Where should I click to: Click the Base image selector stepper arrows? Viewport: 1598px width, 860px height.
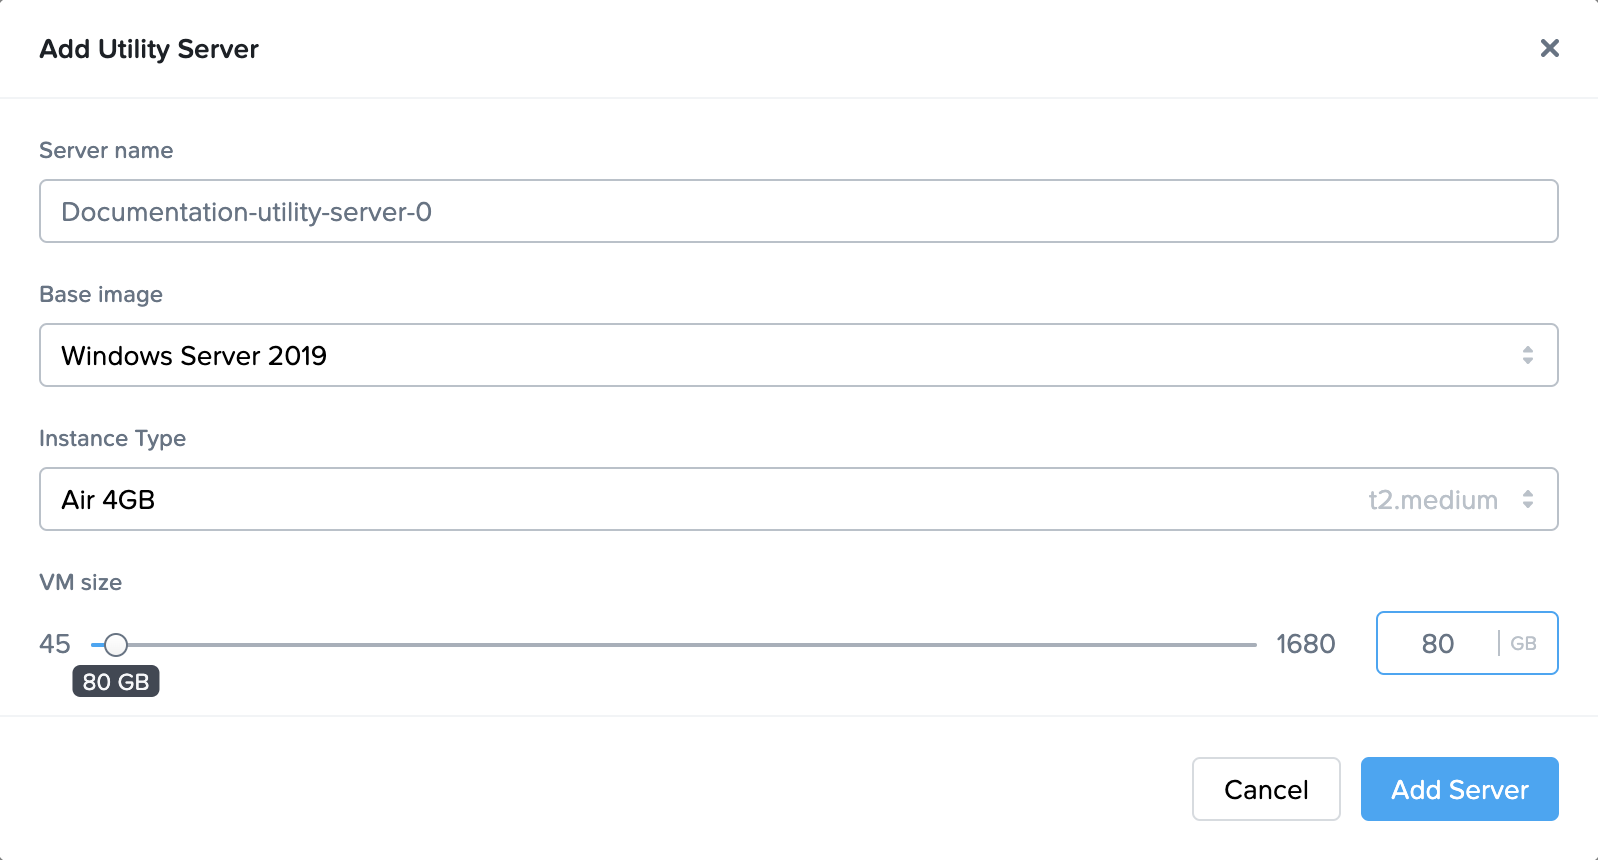point(1527,355)
